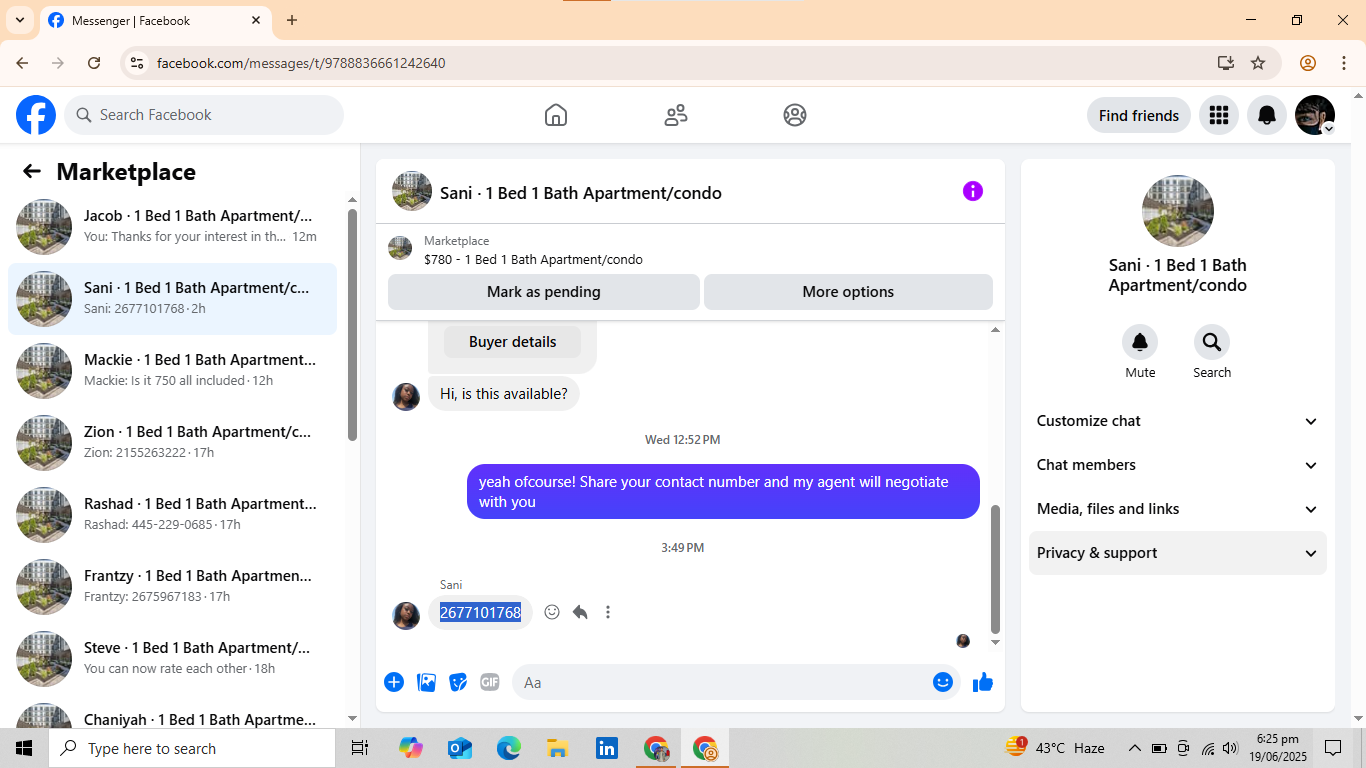Click the message thread scrollbar
This screenshot has width=1366, height=768.
click(x=995, y=569)
